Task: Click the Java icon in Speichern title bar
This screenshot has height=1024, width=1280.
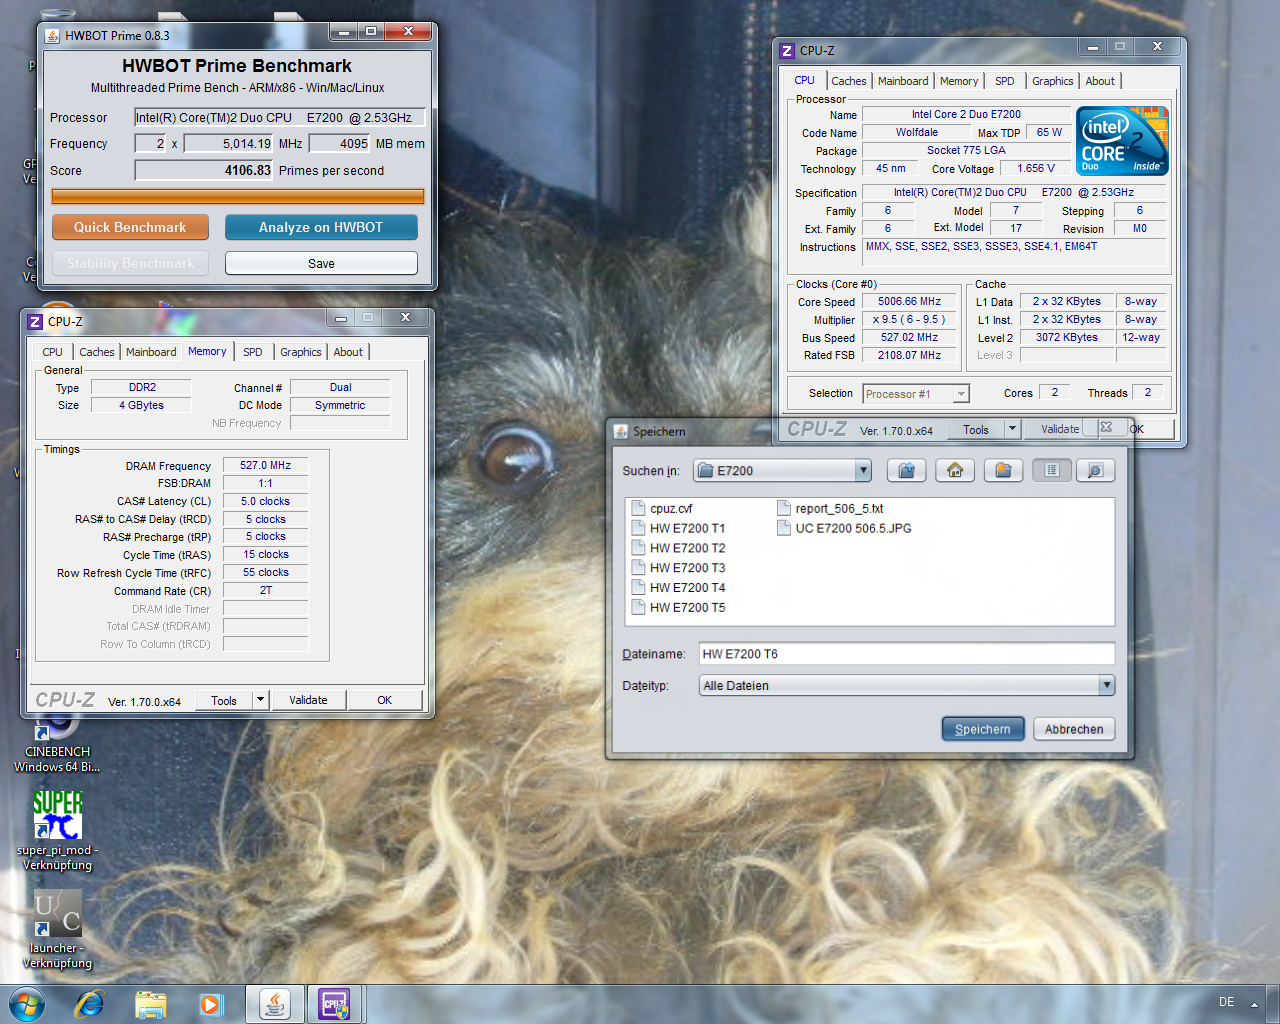Action: [x=621, y=432]
